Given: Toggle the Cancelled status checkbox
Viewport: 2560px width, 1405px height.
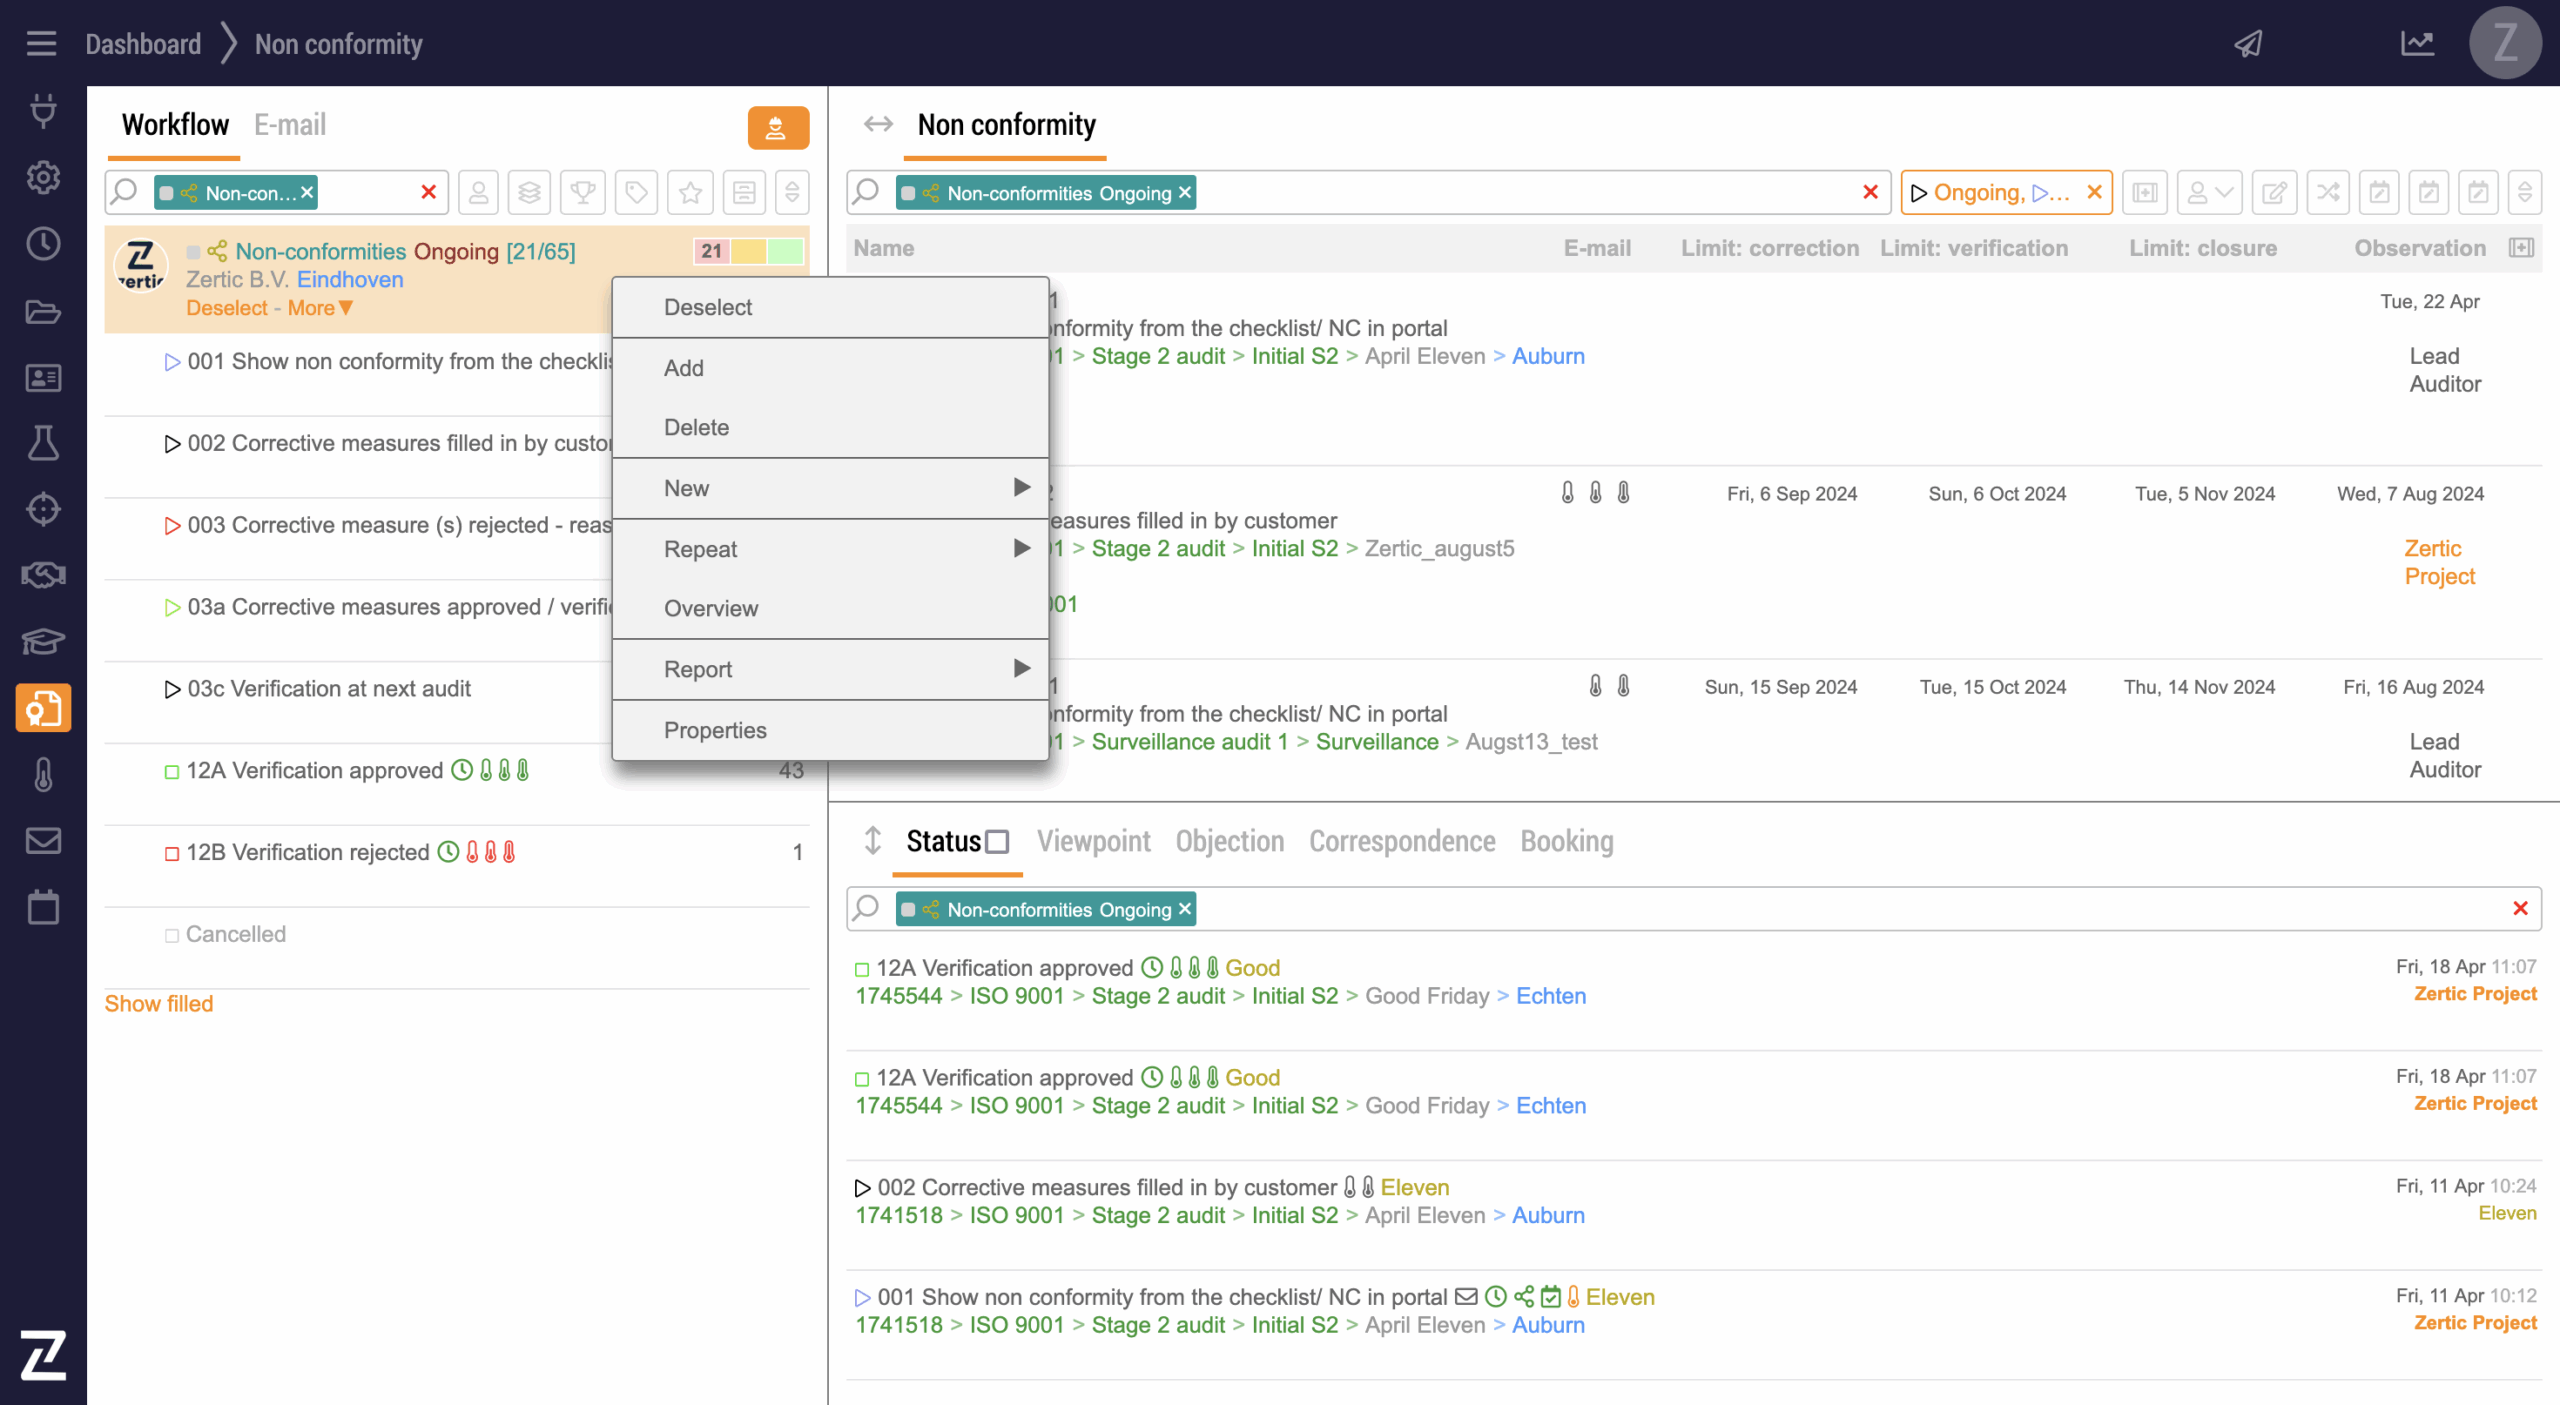Looking at the screenshot, I should click(x=172, y=935).
